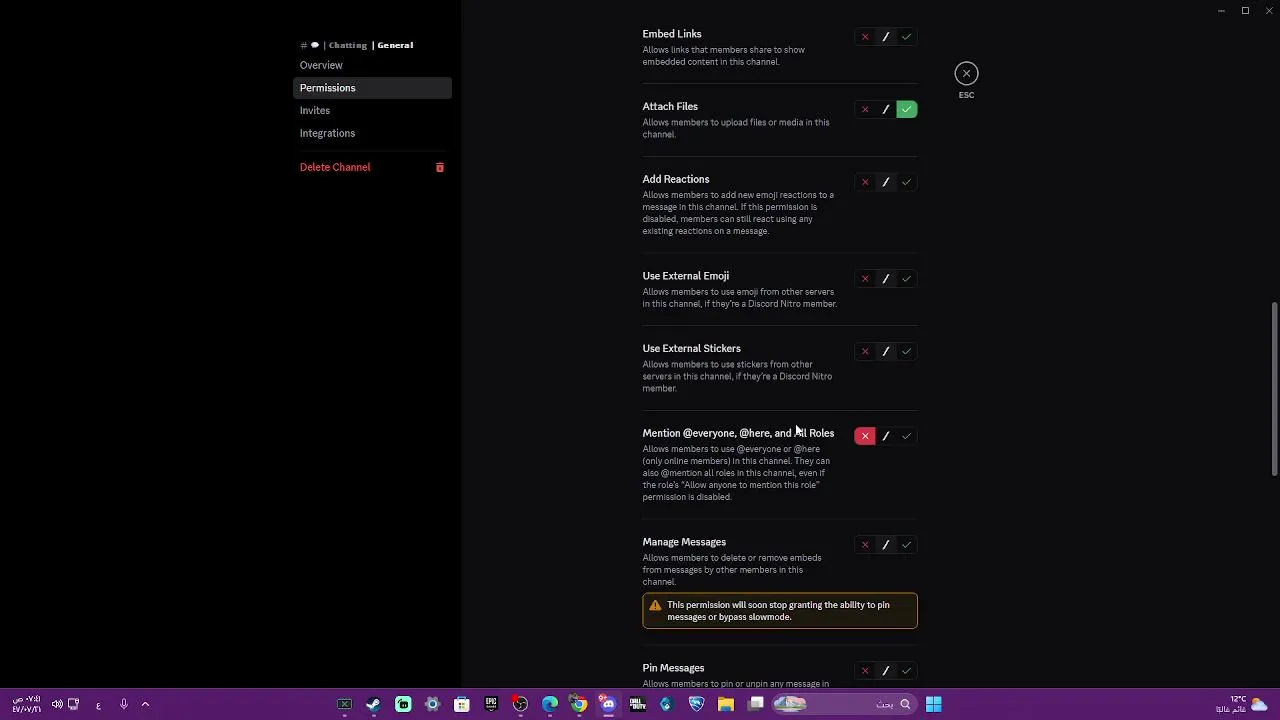1280x720 pixels.
Task: Open Call of Duty from taskbar
Action: [637, 704]
